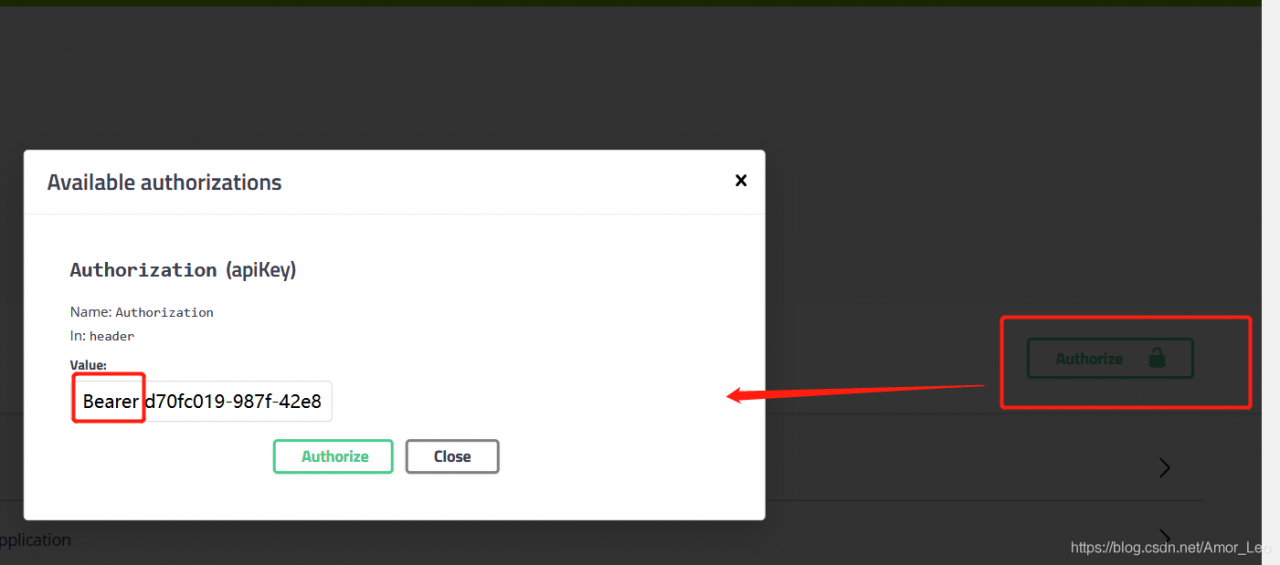Click the Authorization value input field
Viewport: 1280px width, 565px height.
202,401
